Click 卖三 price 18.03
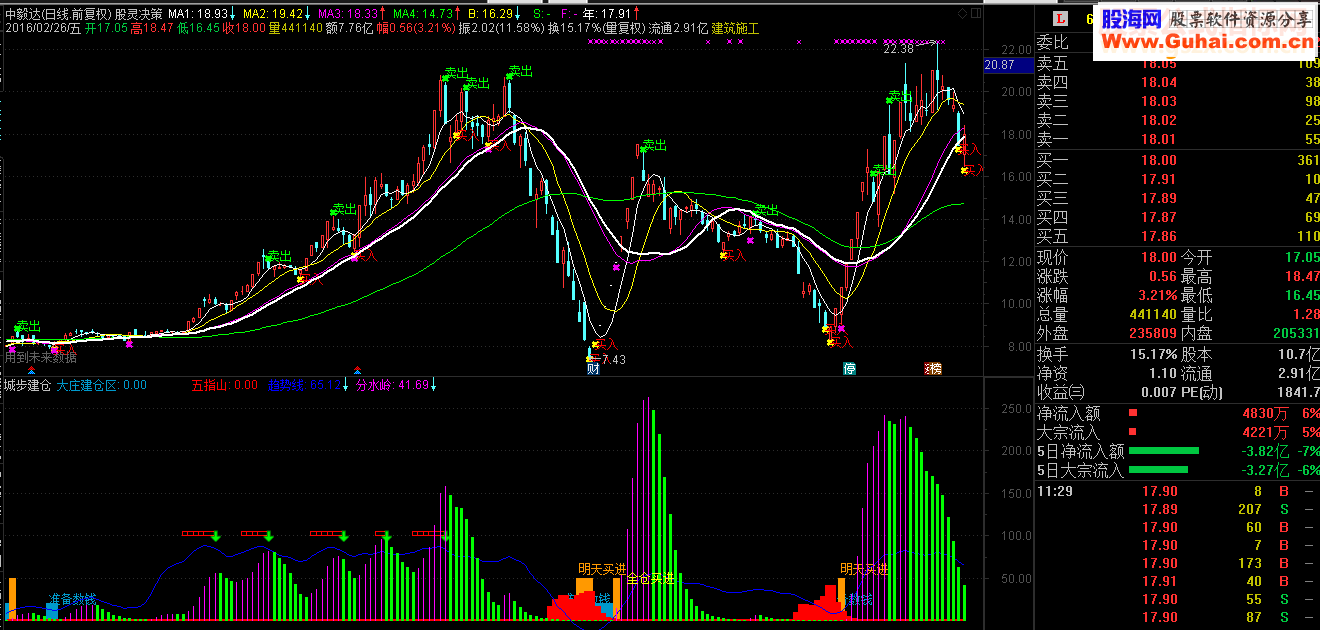This screenshot has height=630, width=1320. click(x=1160, y=101)
